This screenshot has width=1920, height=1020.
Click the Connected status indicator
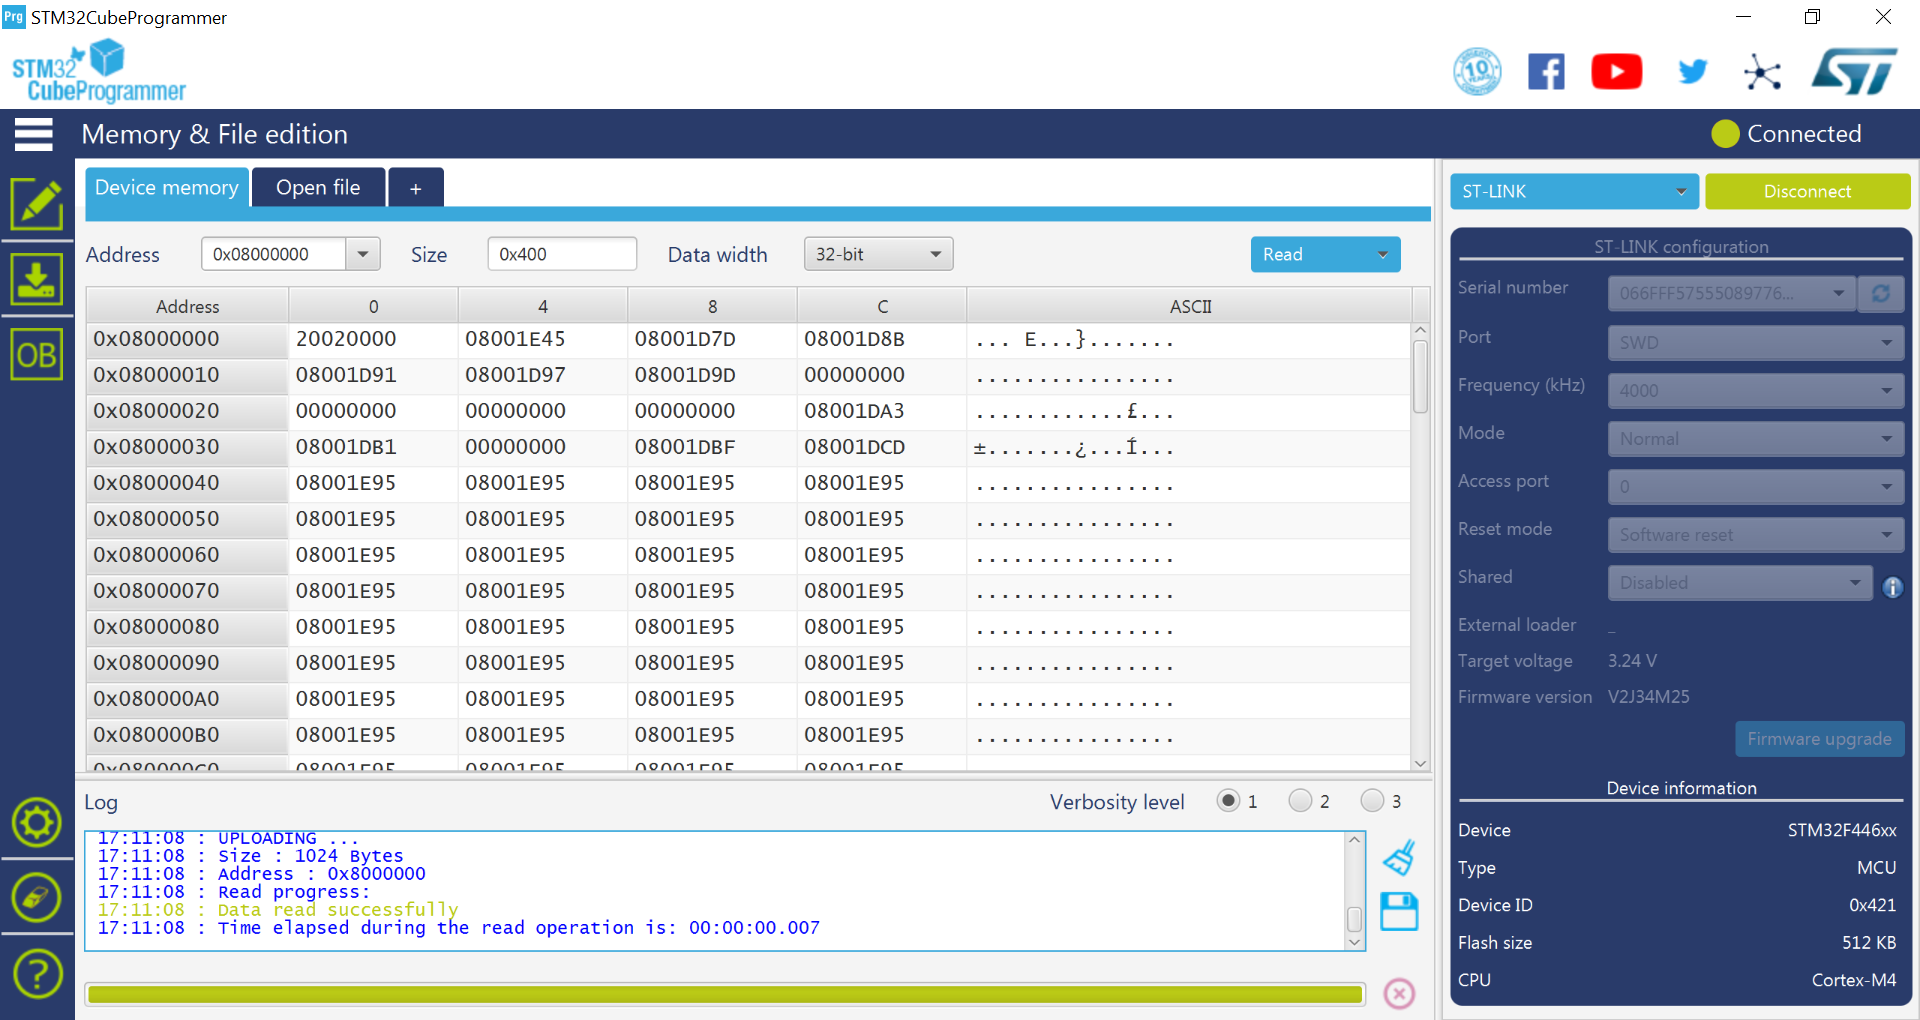point(1787,134)
